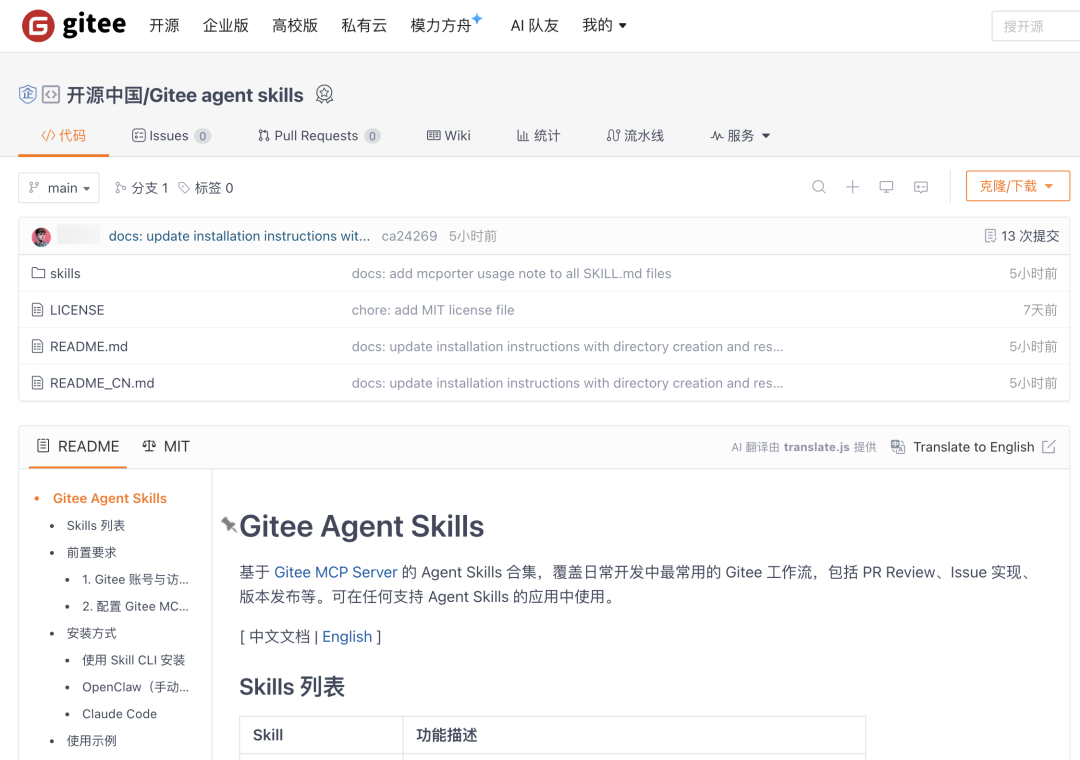This screenshot has width=1080, height=760.
Task: Open the Pull Requests tab
Action: [319, 136]
